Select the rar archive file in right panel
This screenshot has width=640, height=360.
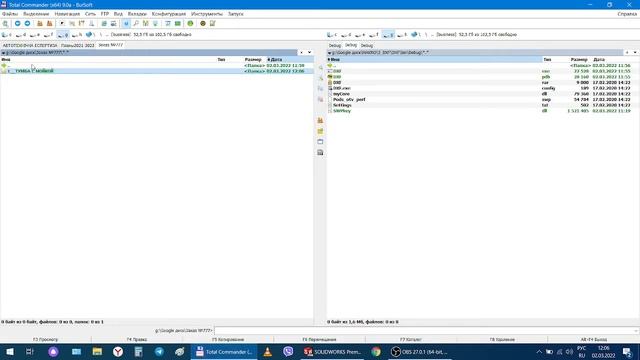pos(483,82)
